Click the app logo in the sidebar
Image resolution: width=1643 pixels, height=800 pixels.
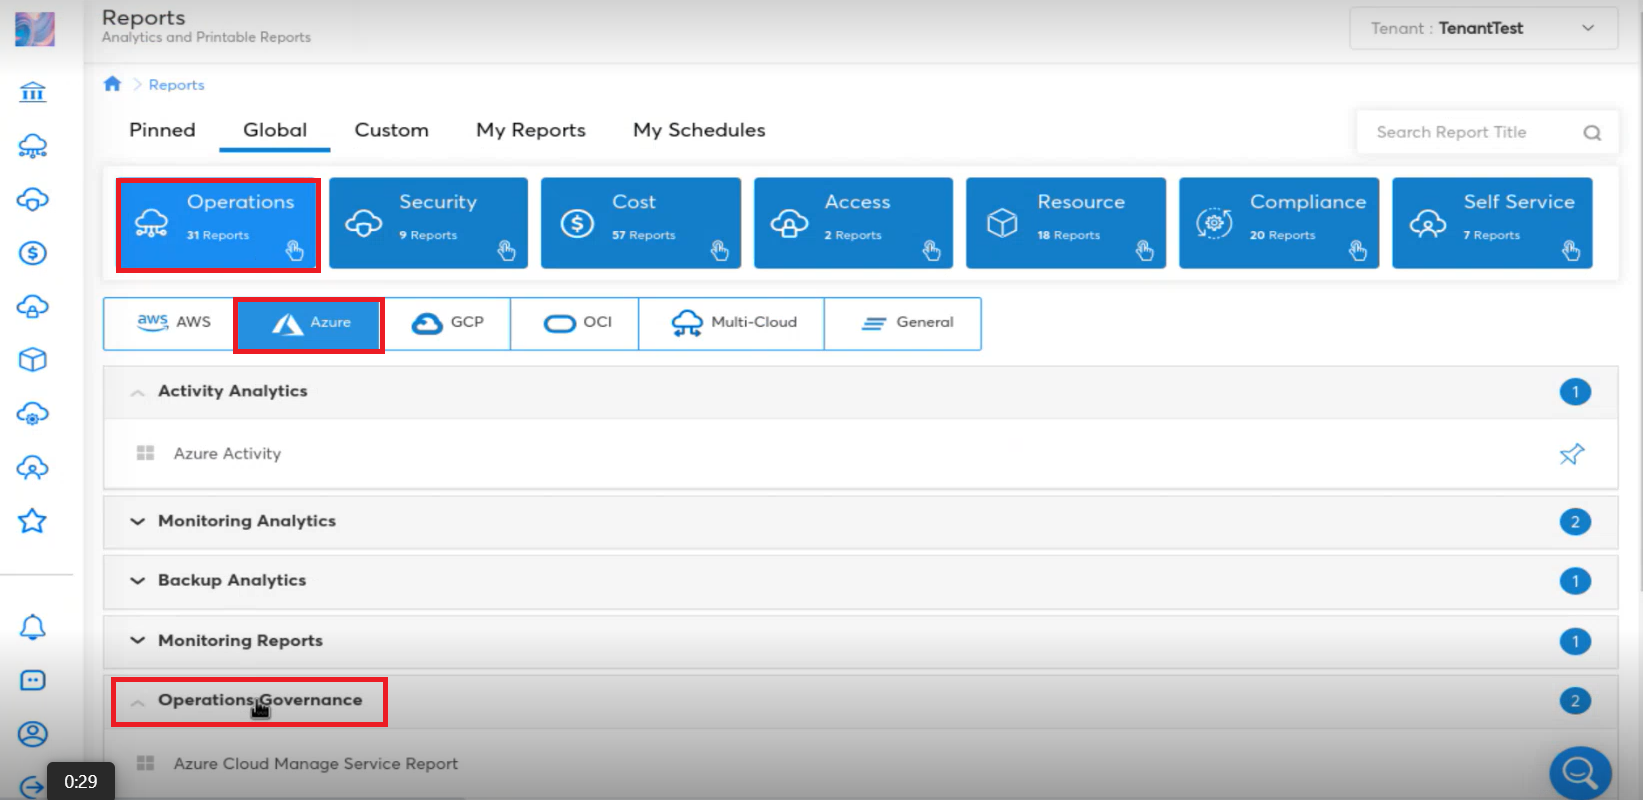pos(34,29)
